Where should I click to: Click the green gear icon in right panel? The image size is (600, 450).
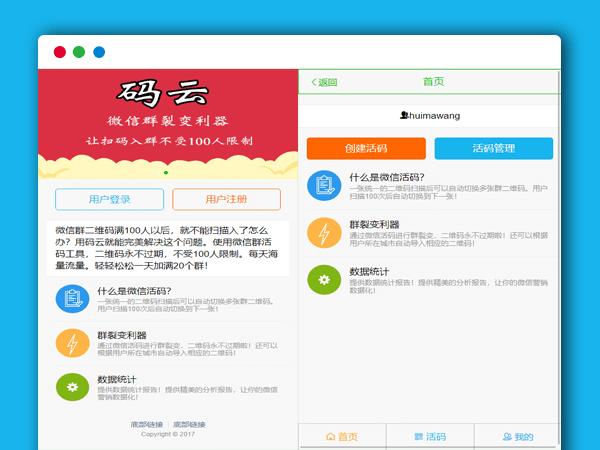click(324, 279)
